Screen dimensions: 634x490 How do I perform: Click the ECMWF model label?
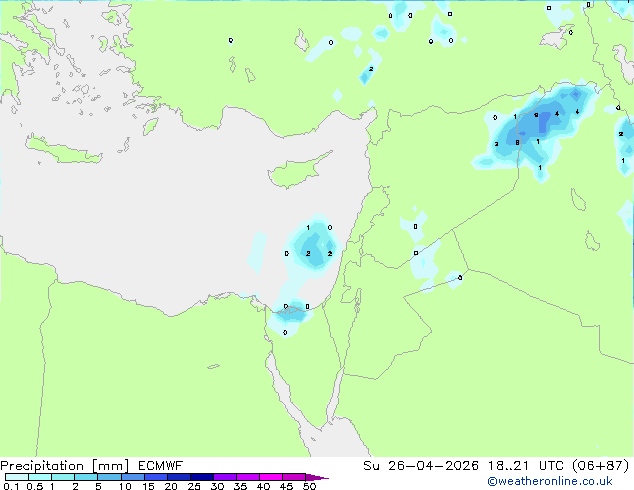[161, 466]
